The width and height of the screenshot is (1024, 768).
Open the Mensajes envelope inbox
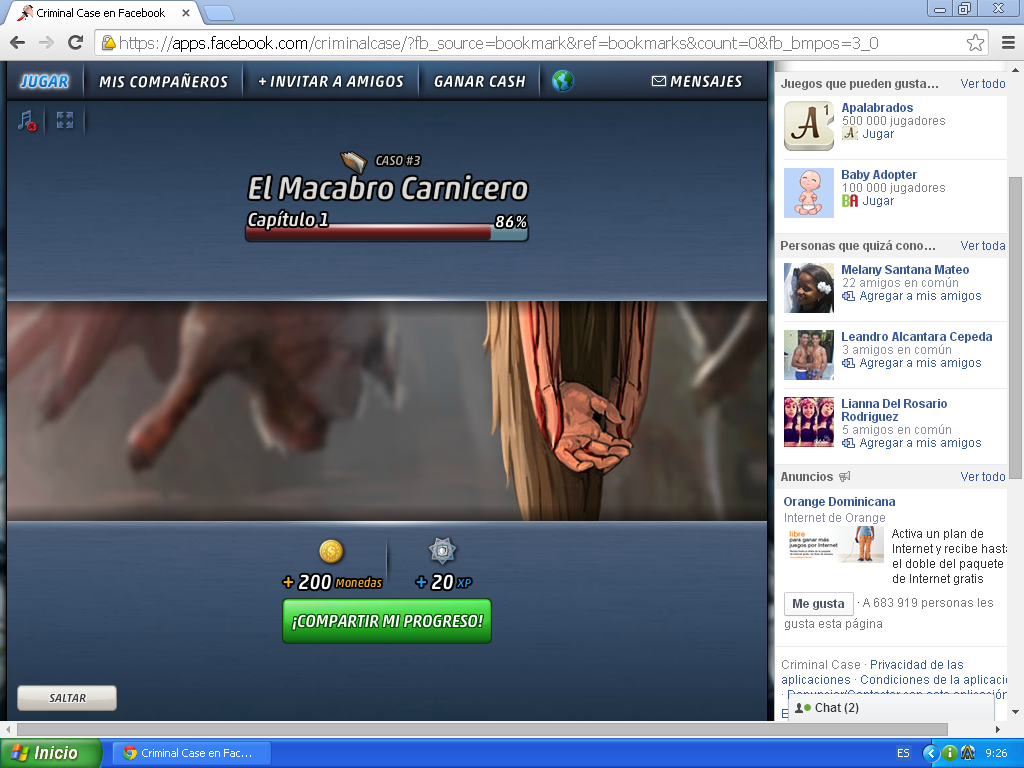(x=697, y=81)
